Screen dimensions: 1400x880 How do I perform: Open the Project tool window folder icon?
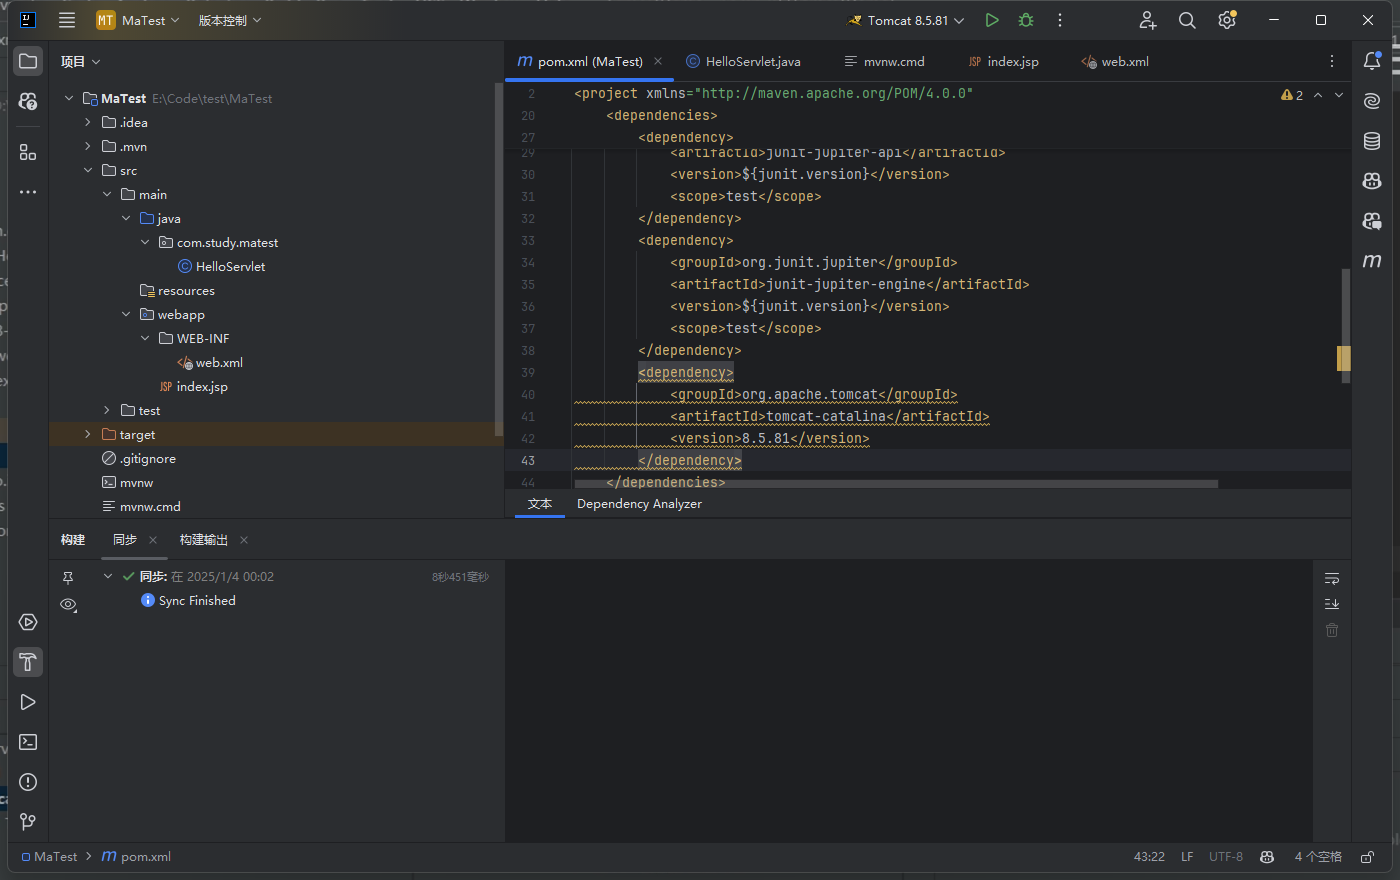coord(28,61)
